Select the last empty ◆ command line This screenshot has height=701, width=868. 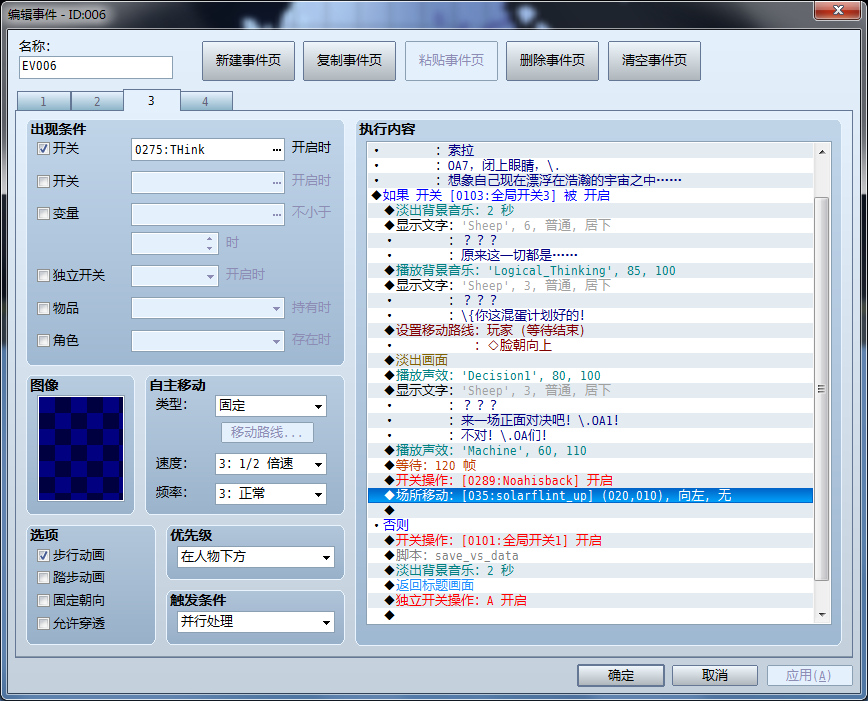[590, 615]
